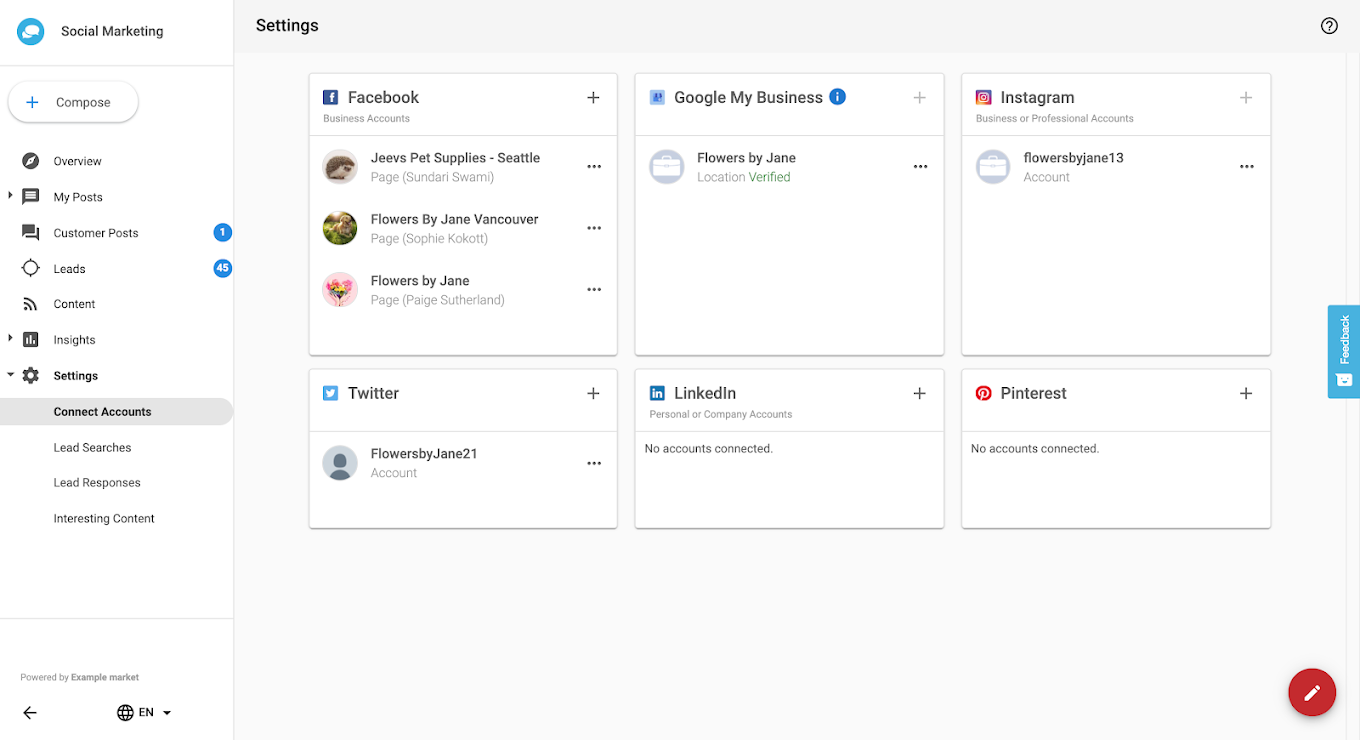Add a Pinterest account with plus icon

click(1246, 394)
